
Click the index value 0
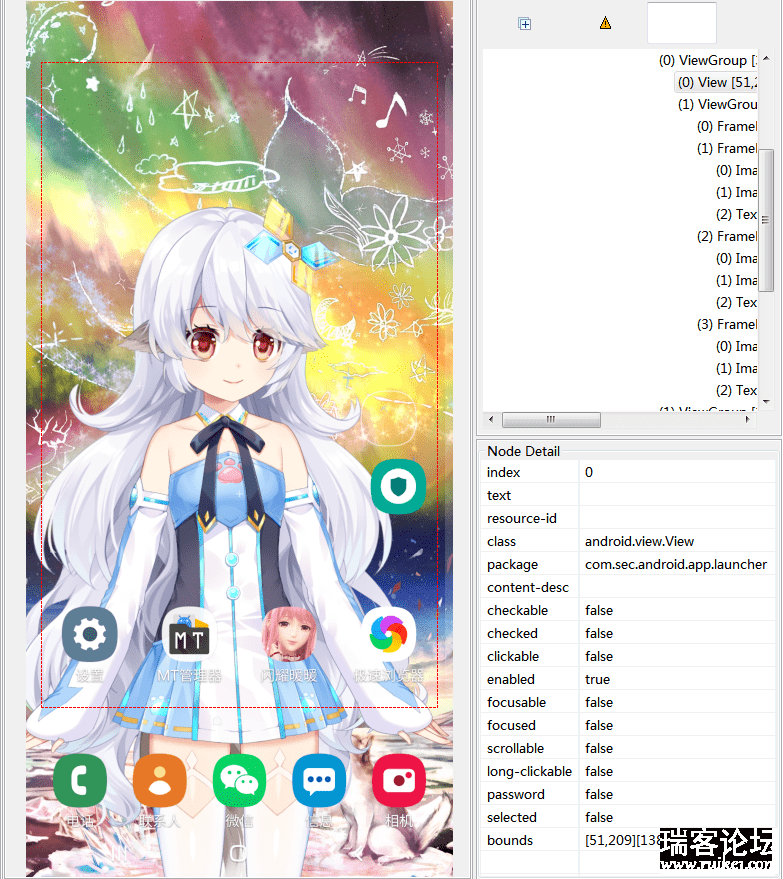pos(589,473)
